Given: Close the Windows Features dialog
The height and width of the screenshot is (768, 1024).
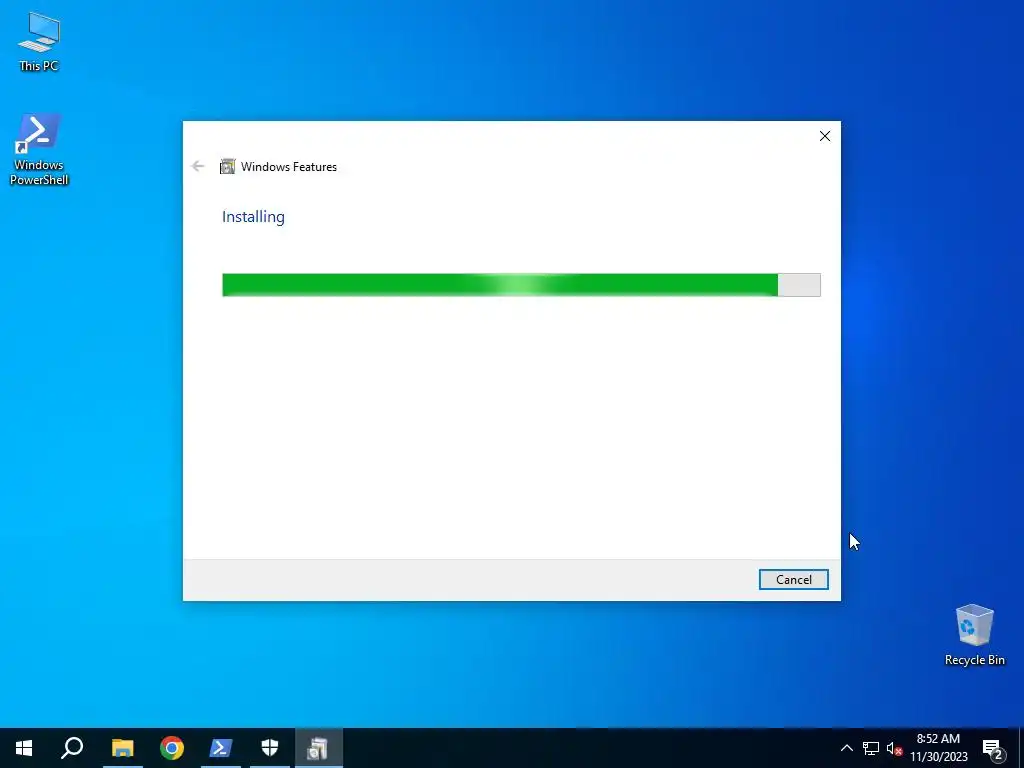Looking at the screenshot, I should (x=825, y=136).
